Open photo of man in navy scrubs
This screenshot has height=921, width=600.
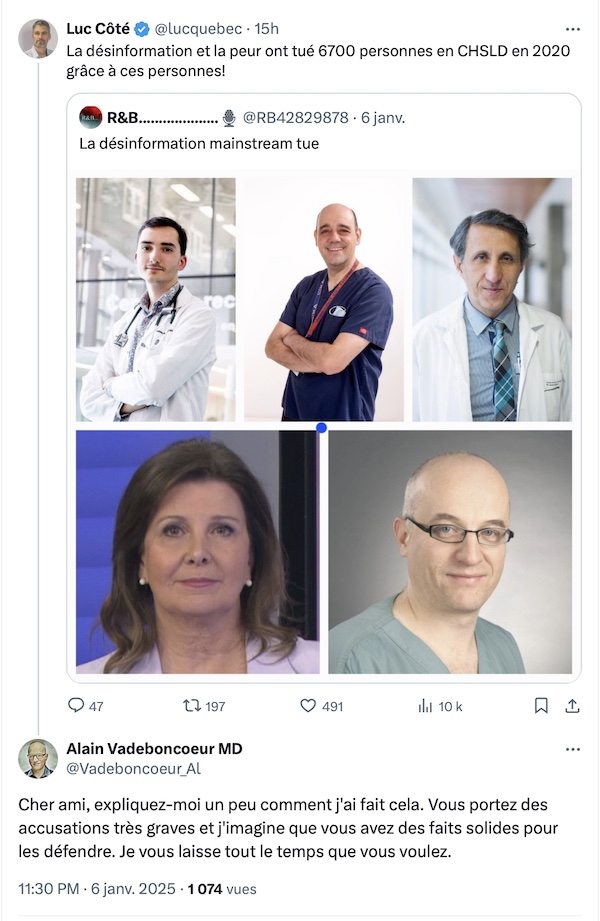point(324,300)
